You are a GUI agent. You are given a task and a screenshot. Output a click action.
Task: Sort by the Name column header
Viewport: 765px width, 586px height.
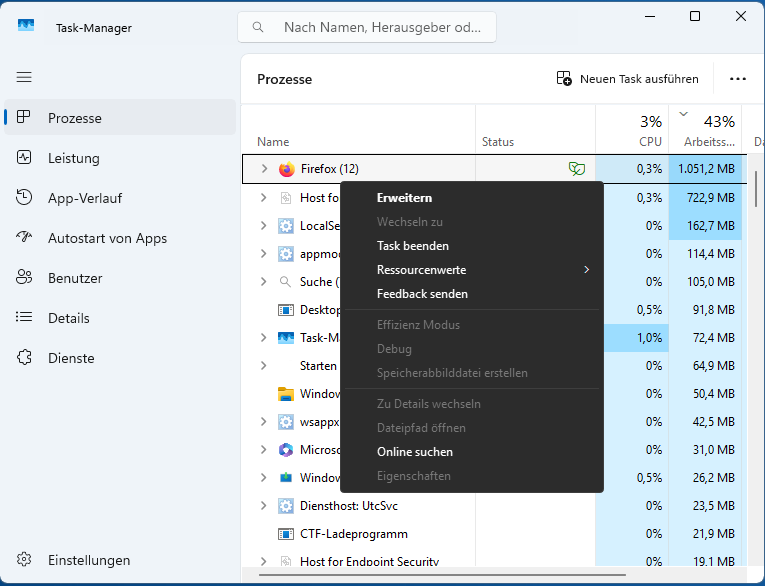click(359, 129)
